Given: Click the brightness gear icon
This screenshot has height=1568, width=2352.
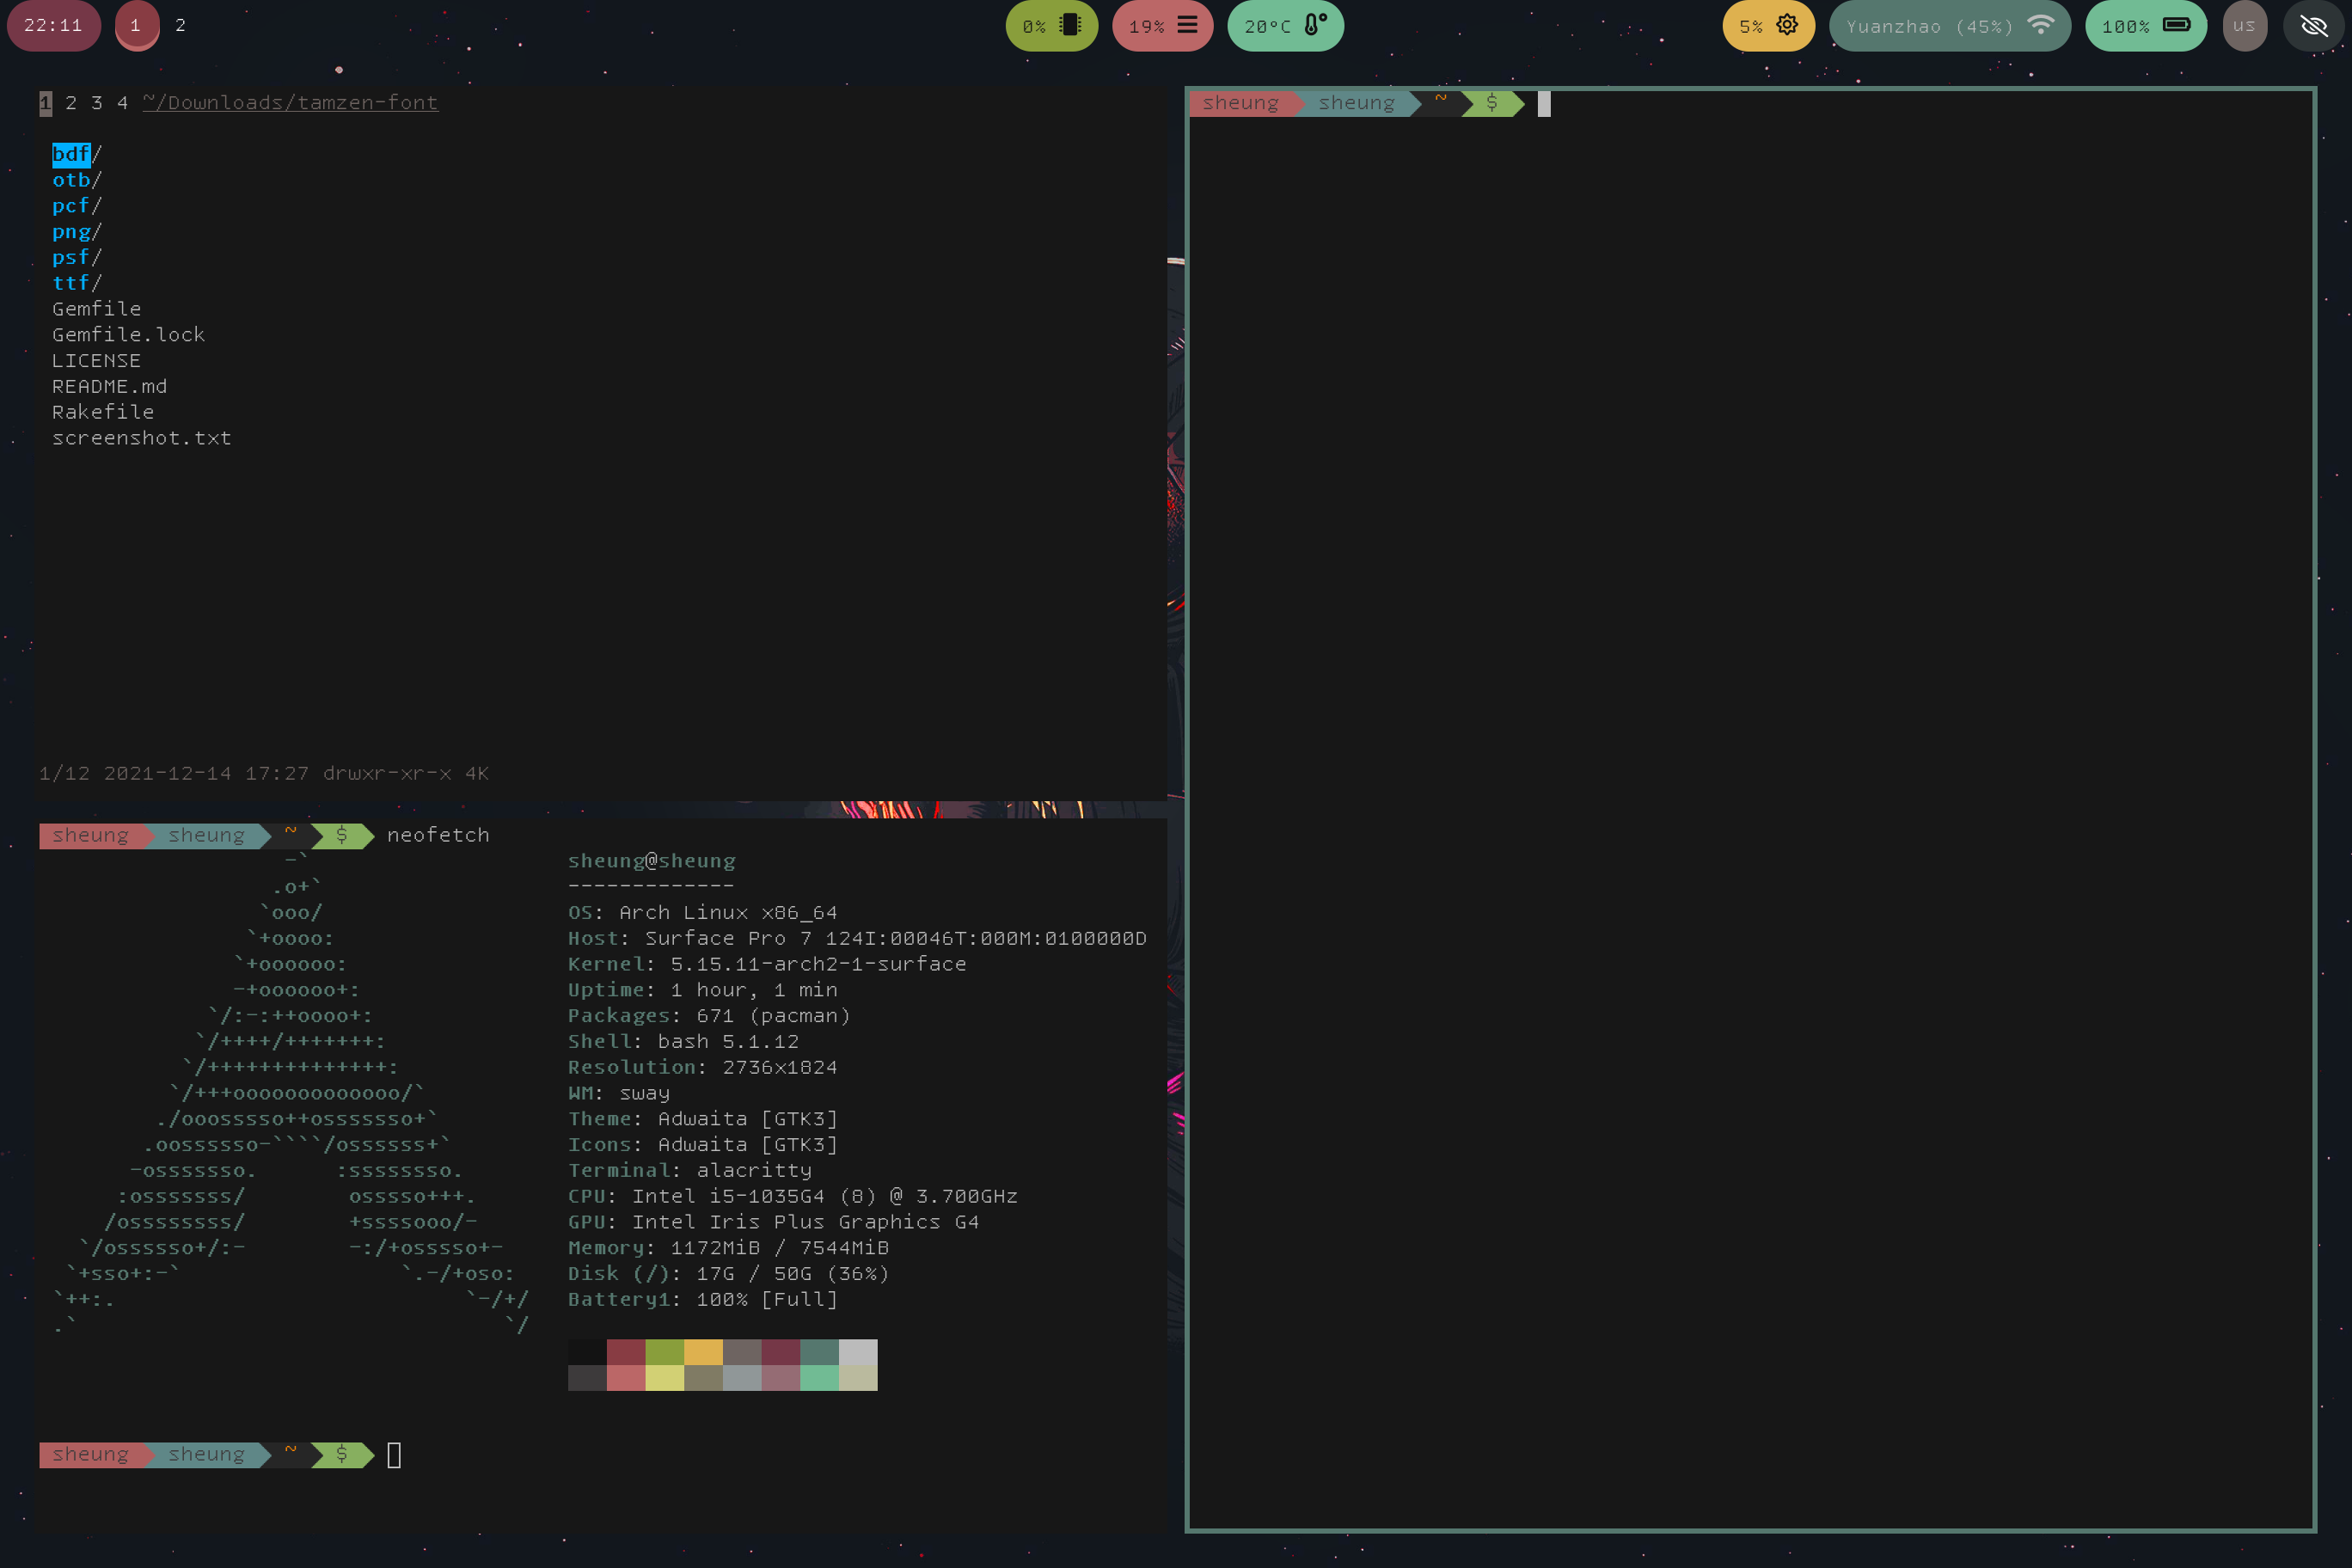Looking at the screenshot, I should (x=1787, y=25).
